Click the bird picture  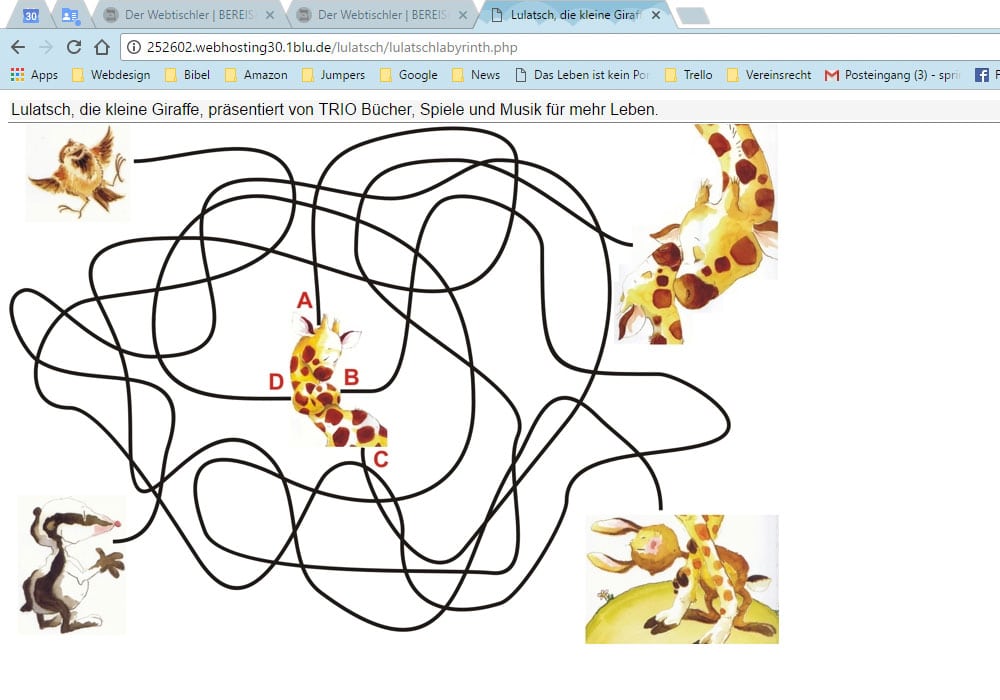click(x=77, y=172)
